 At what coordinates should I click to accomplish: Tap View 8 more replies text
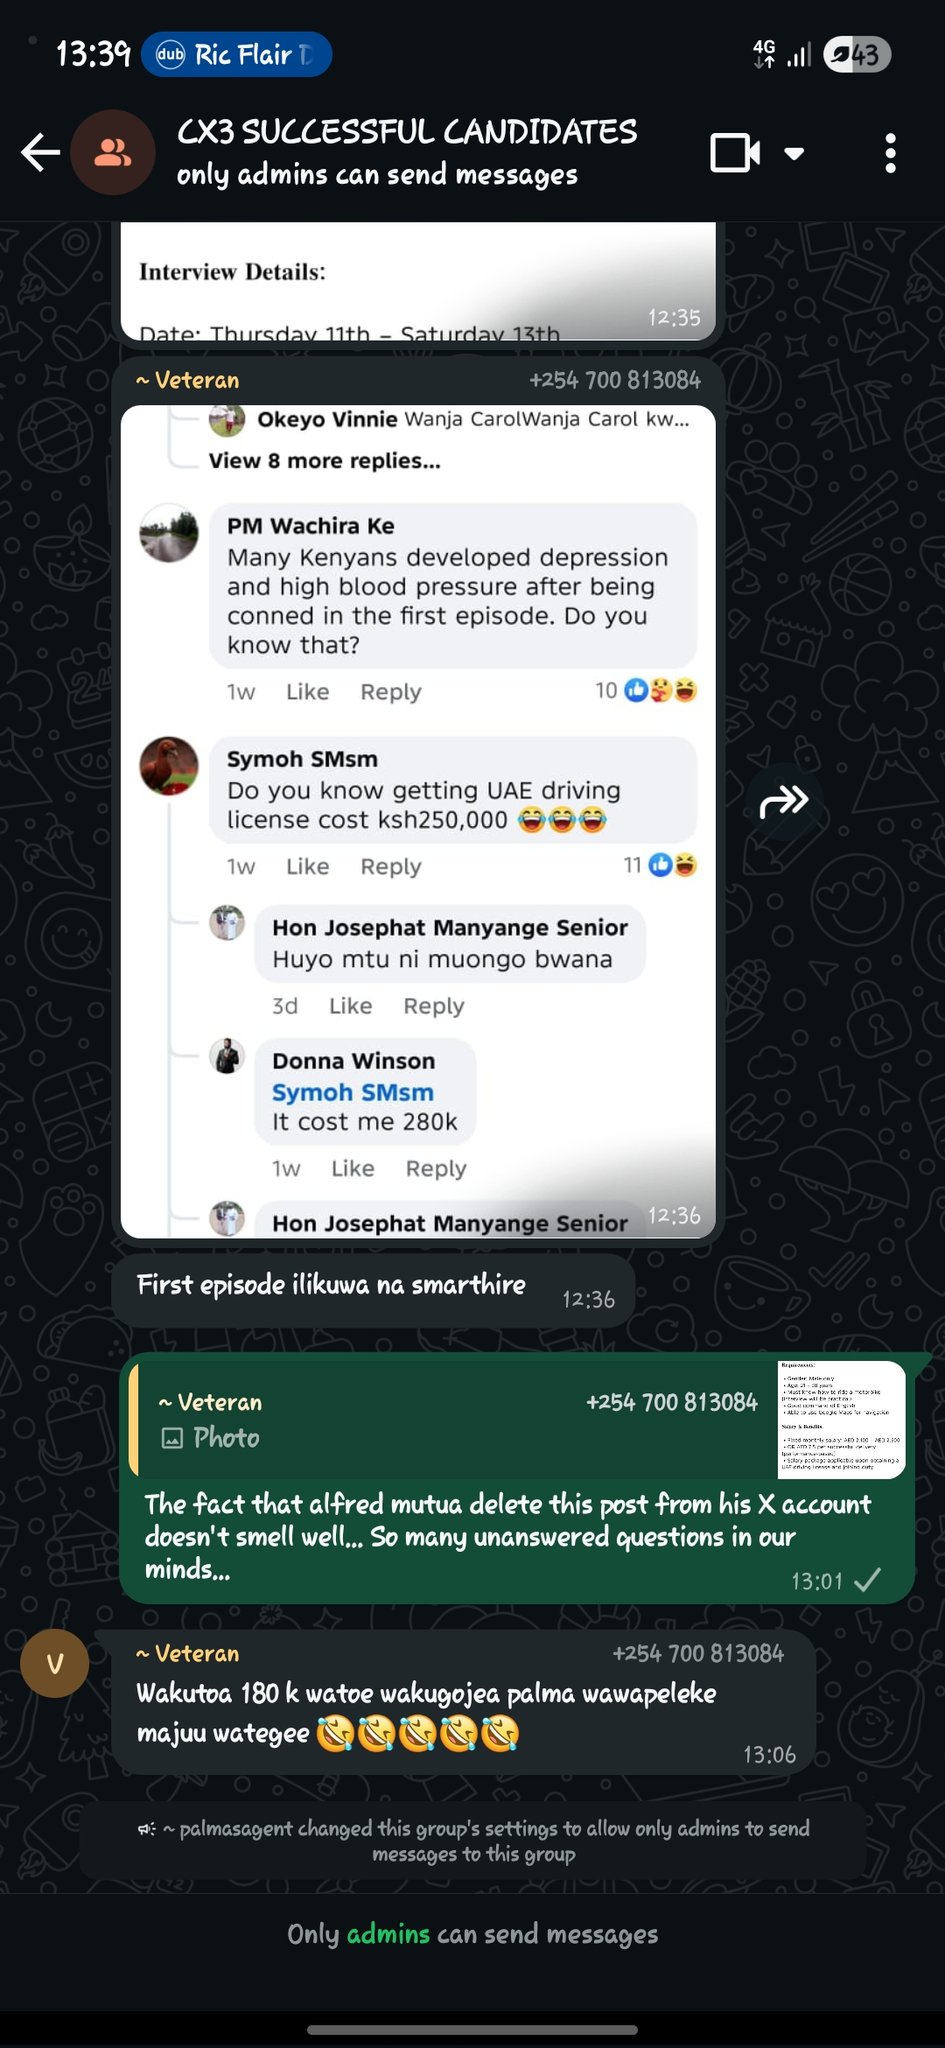click(x=324, y=461)
